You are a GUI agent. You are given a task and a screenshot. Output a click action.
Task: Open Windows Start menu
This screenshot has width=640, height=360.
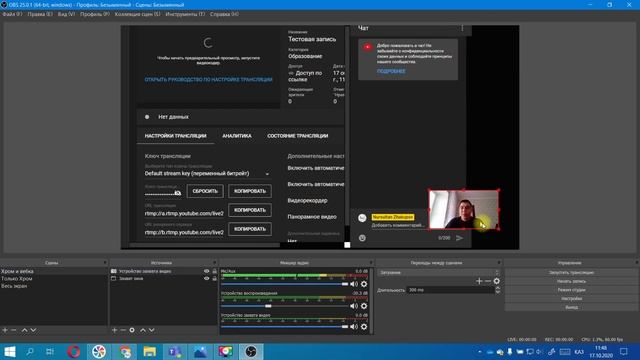click(x=9, y=351)
